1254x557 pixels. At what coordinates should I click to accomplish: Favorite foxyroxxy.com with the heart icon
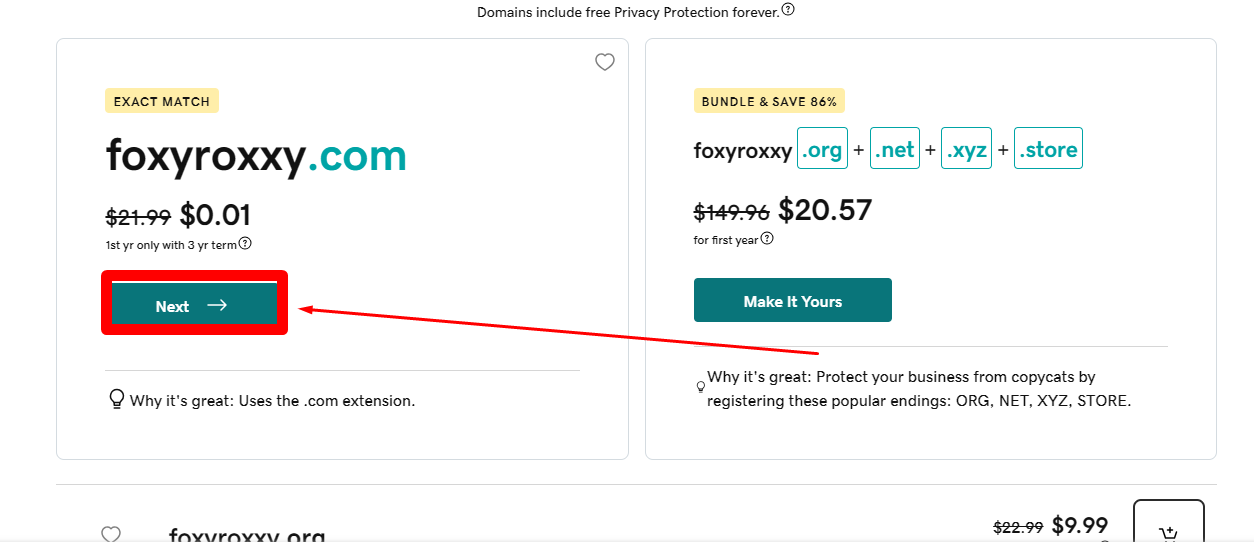tap(605, 62)
